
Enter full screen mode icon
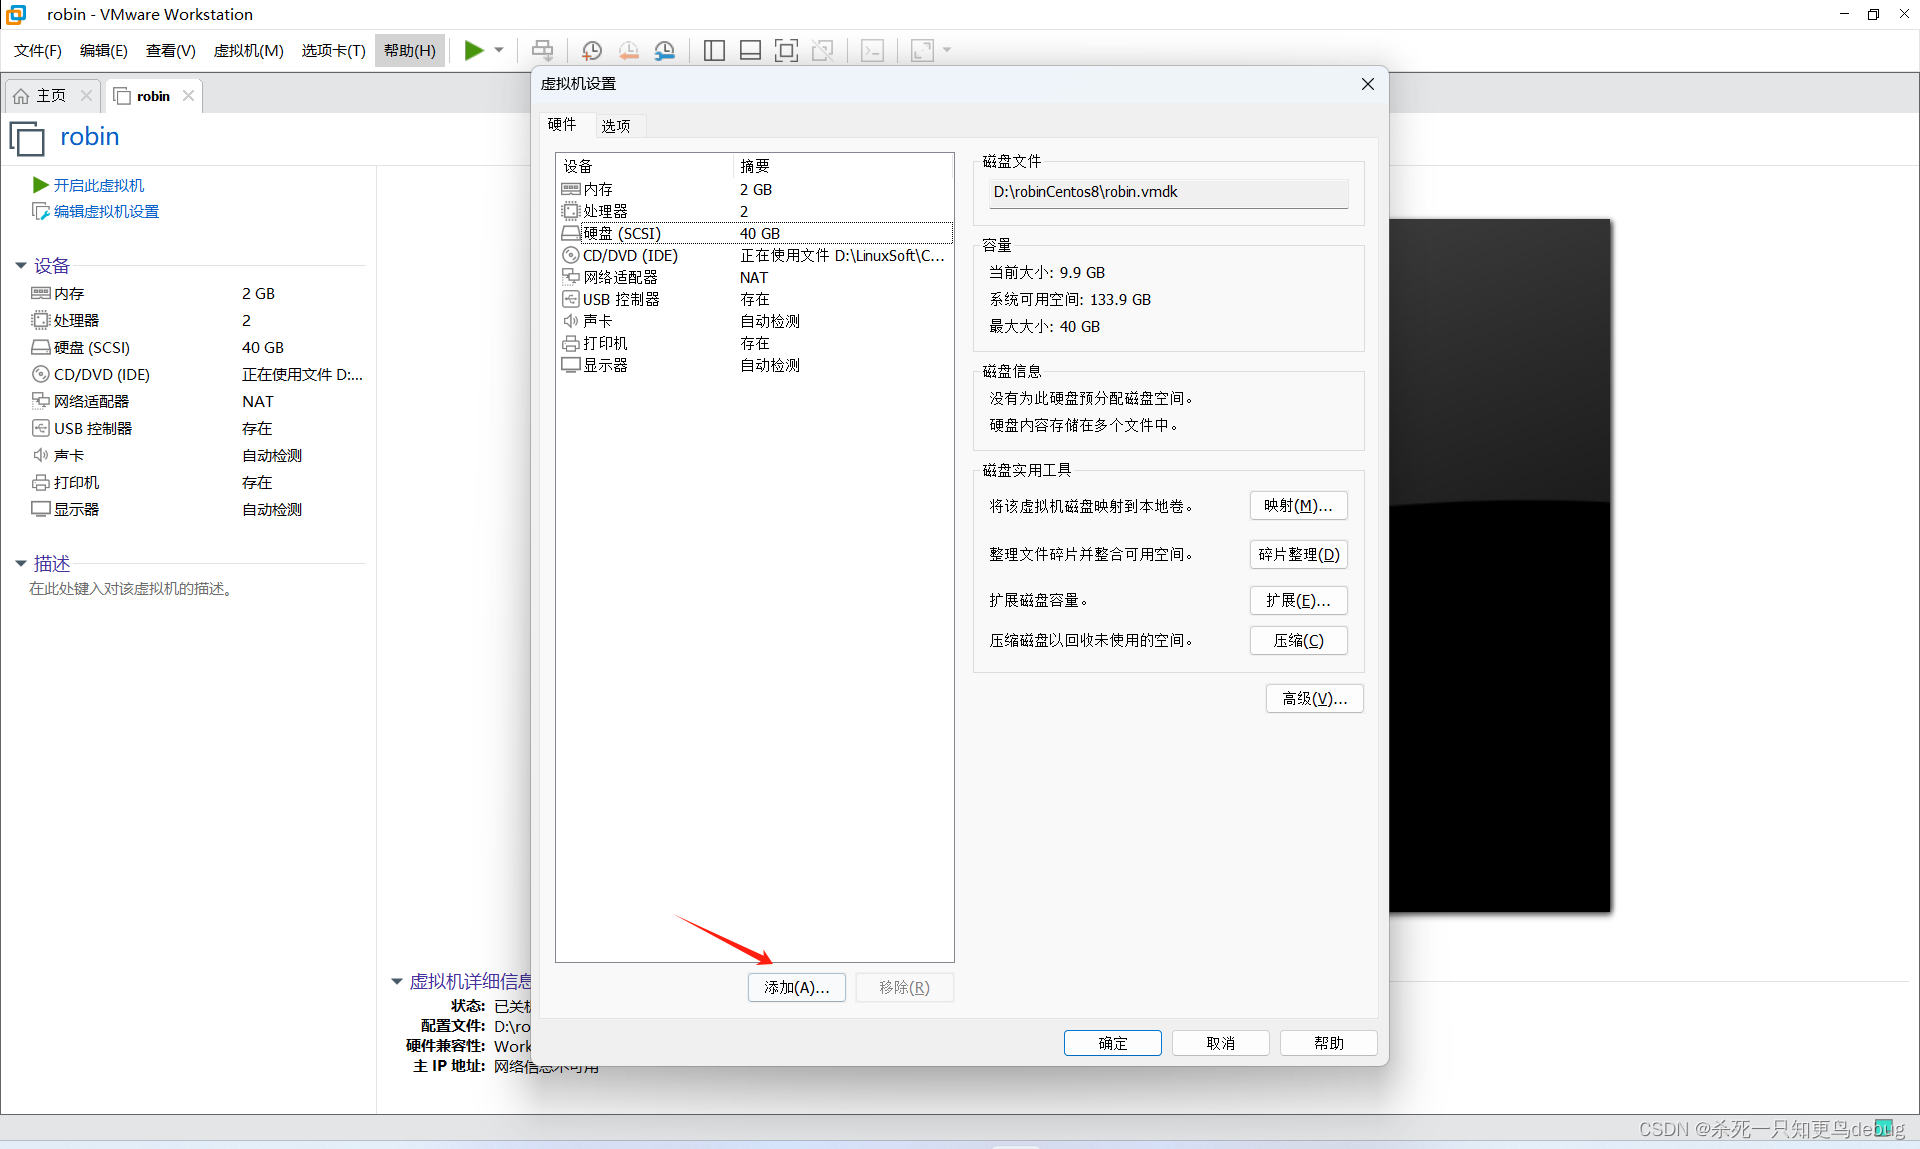click(x=786, y=50)
